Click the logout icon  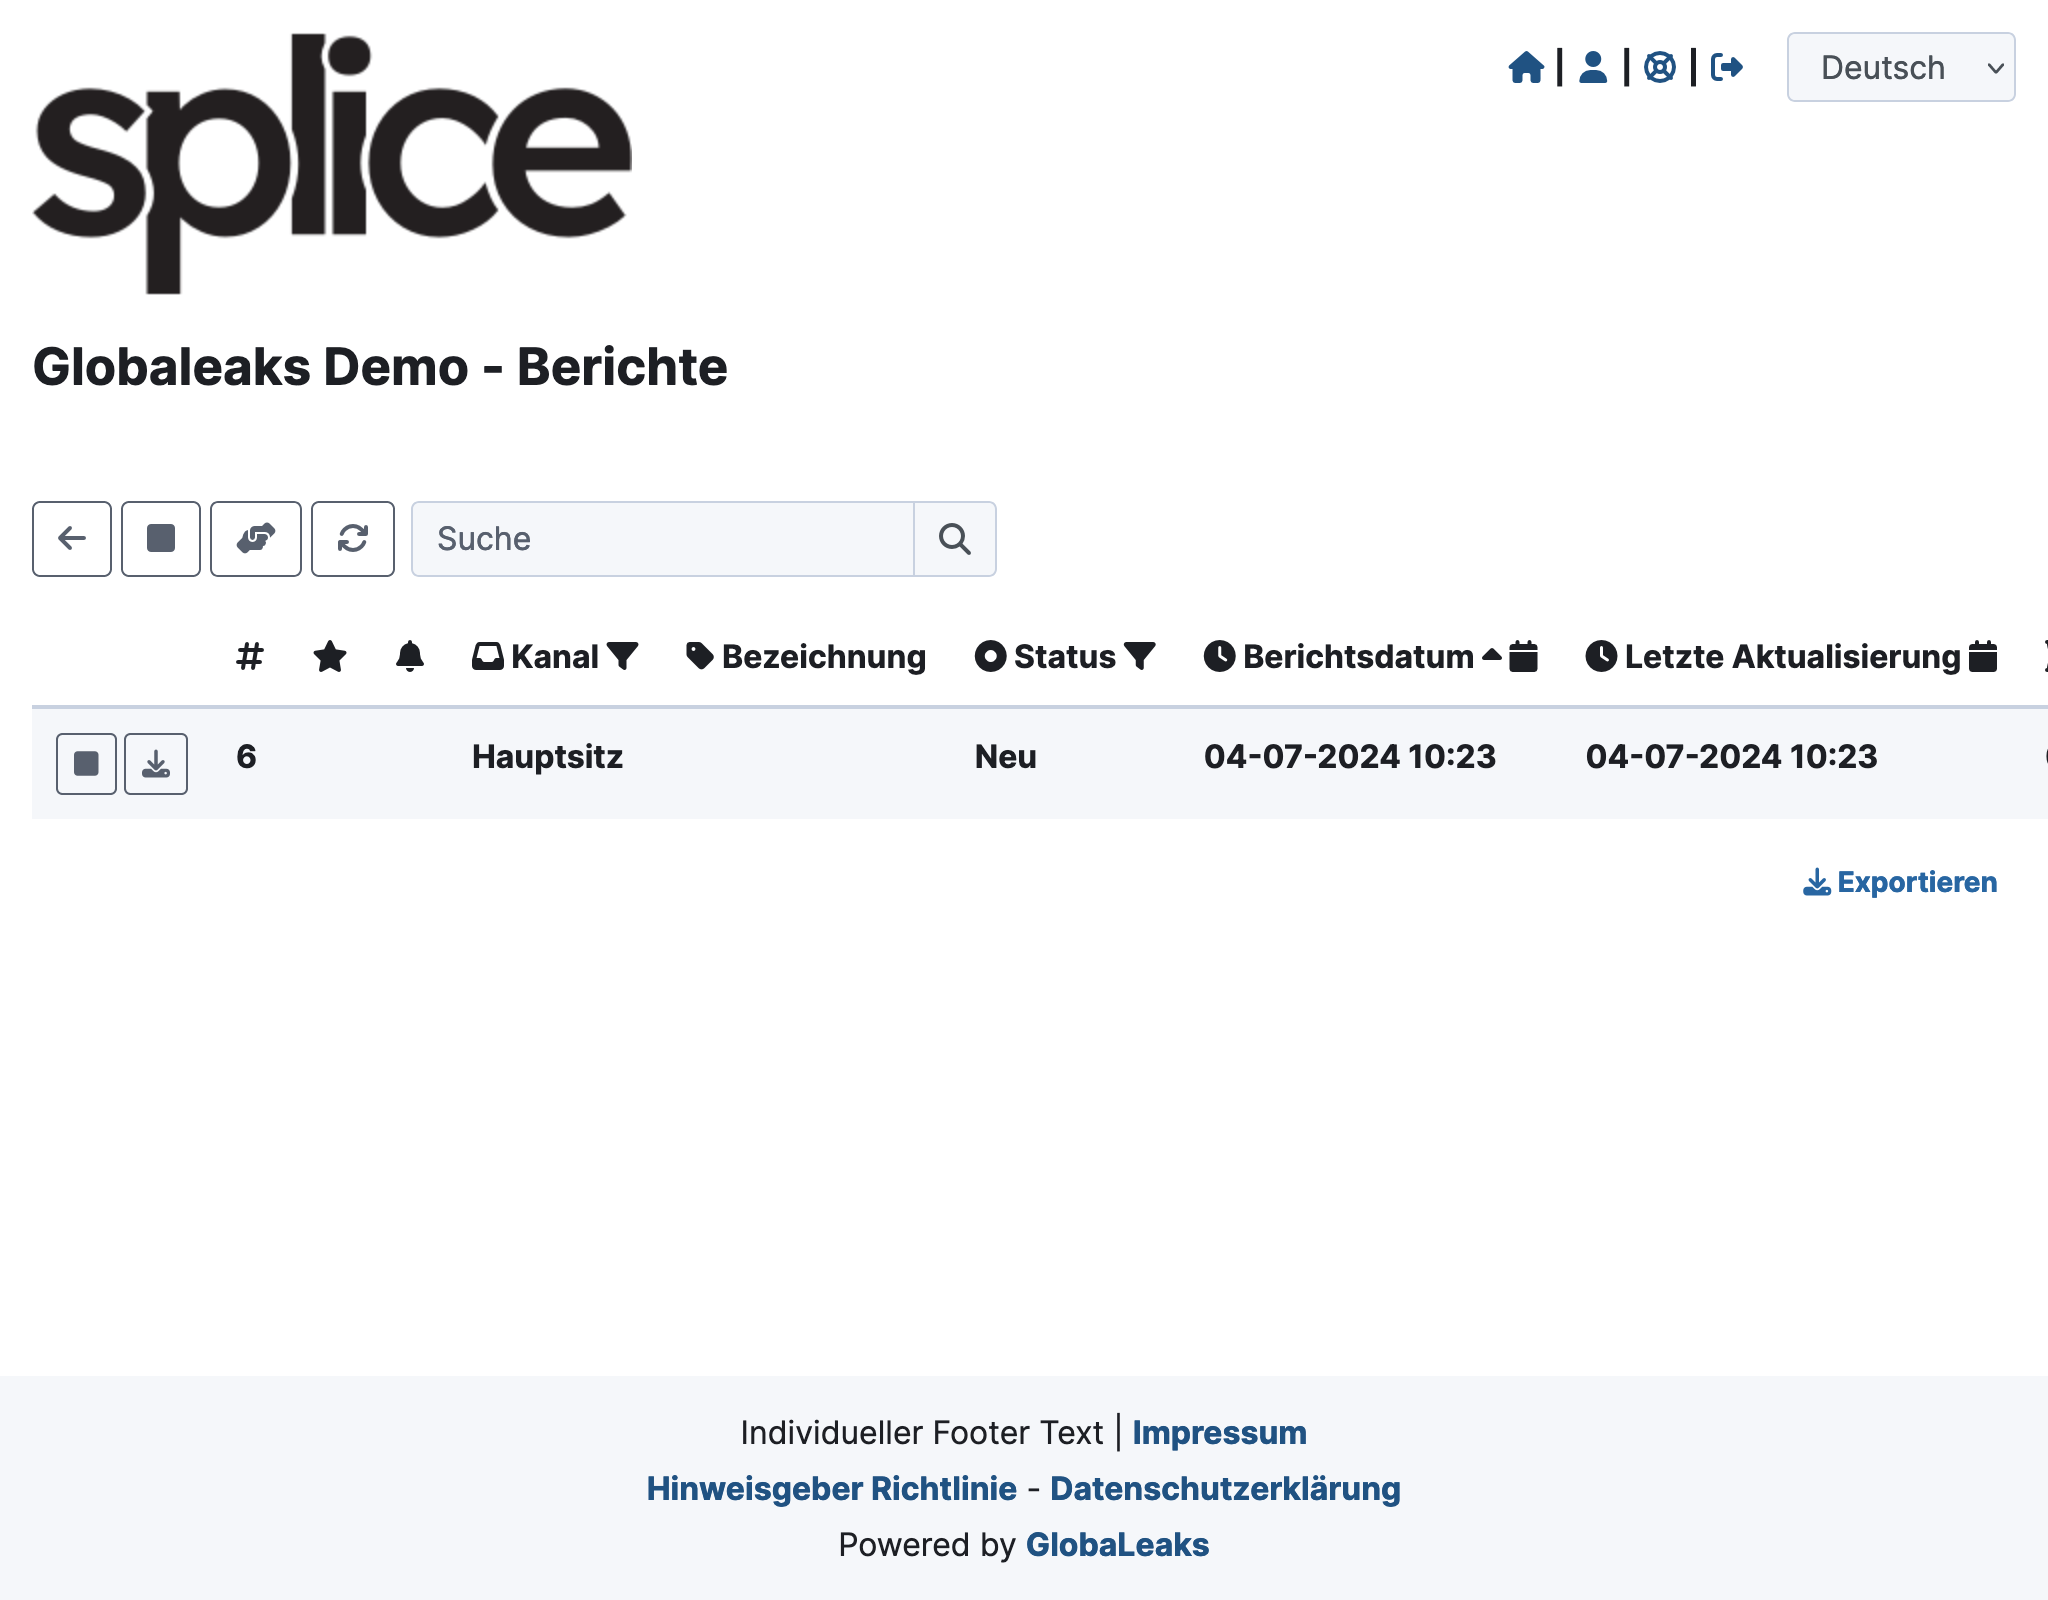click(1726, 67)
